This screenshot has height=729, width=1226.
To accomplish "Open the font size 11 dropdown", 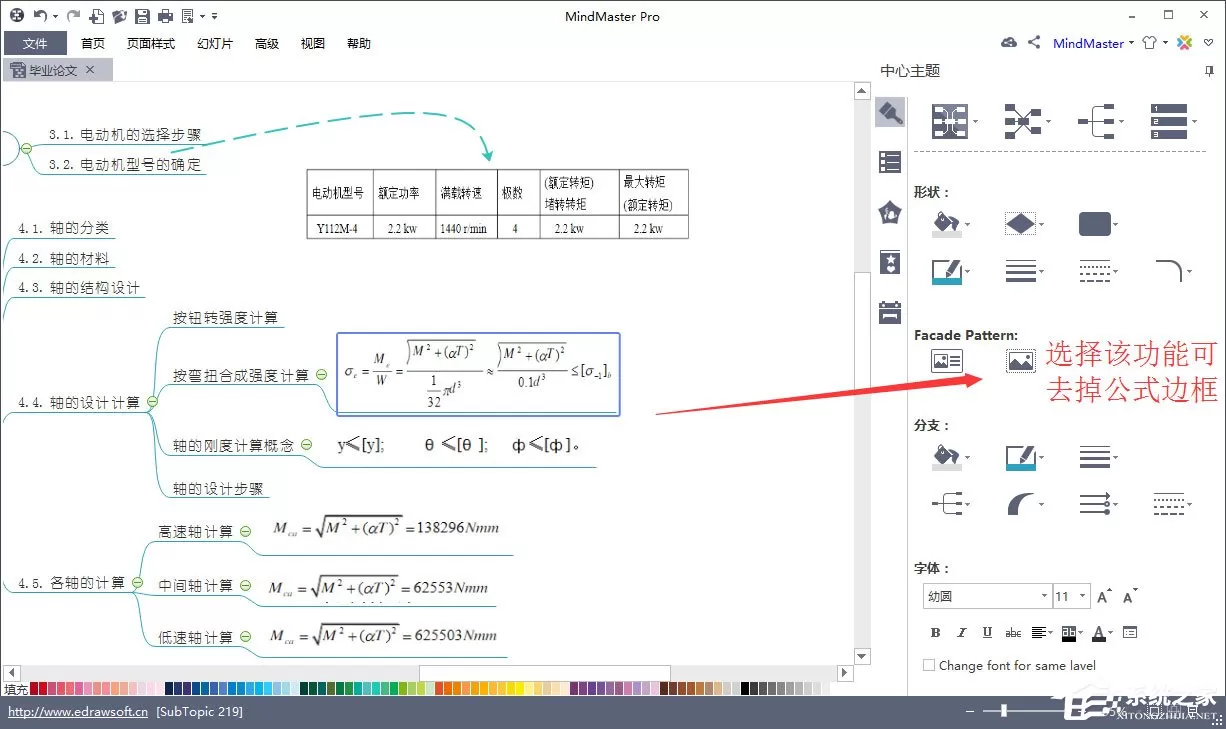I will (x=1070, y=596).
